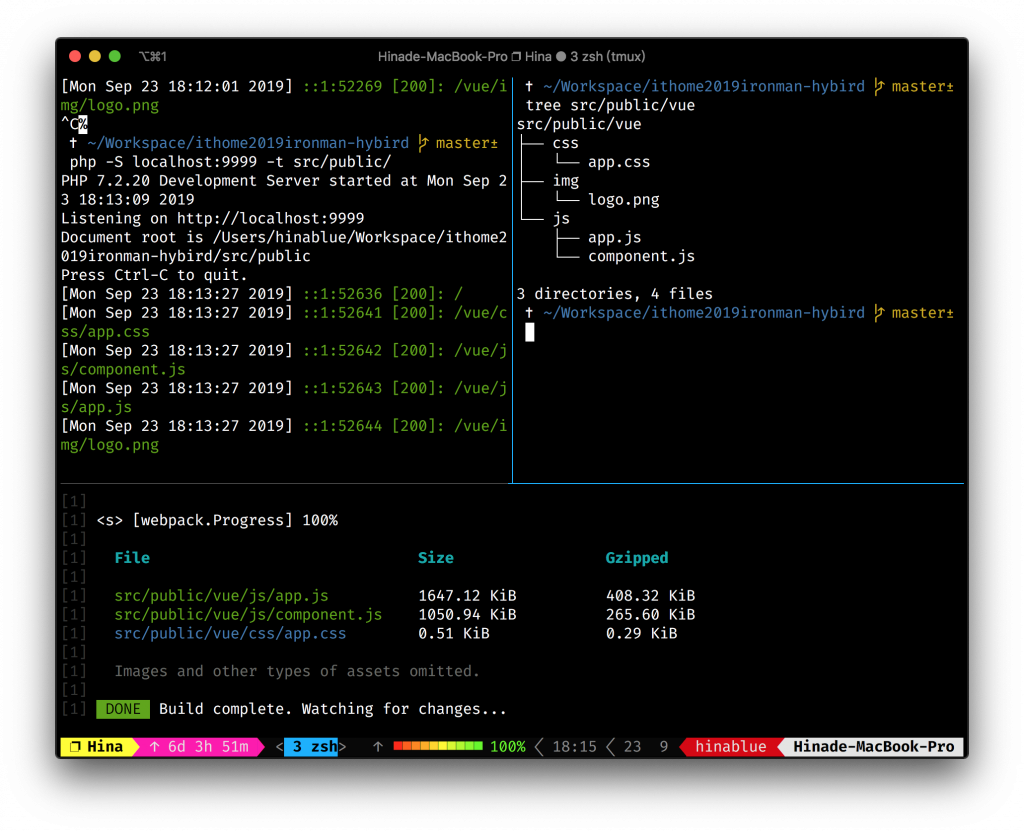Click the 265.60 KiB gzipped value

pos(650,615)
